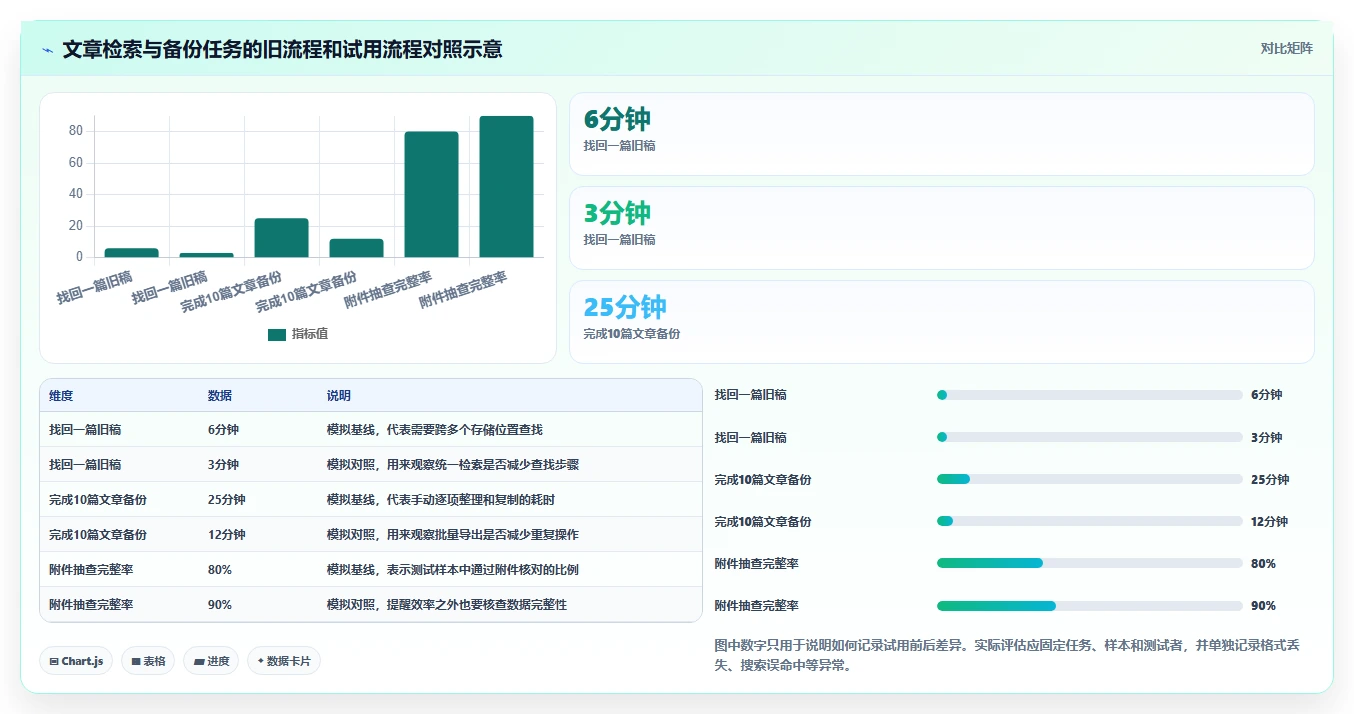Click the progress bar valued 25分钟
This screenshot has height=714, width=1354.
click(x=1090, y=479)
